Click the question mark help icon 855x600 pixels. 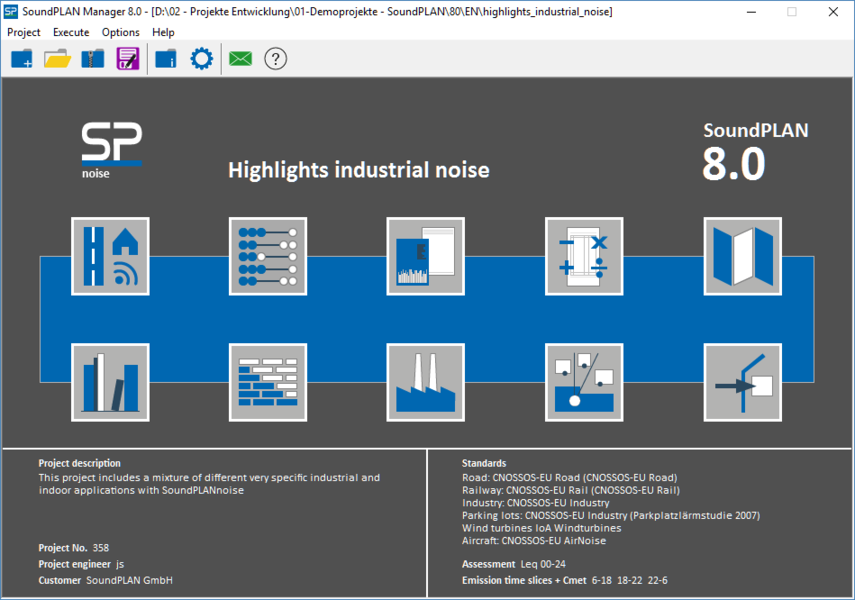tap(275, 59)
